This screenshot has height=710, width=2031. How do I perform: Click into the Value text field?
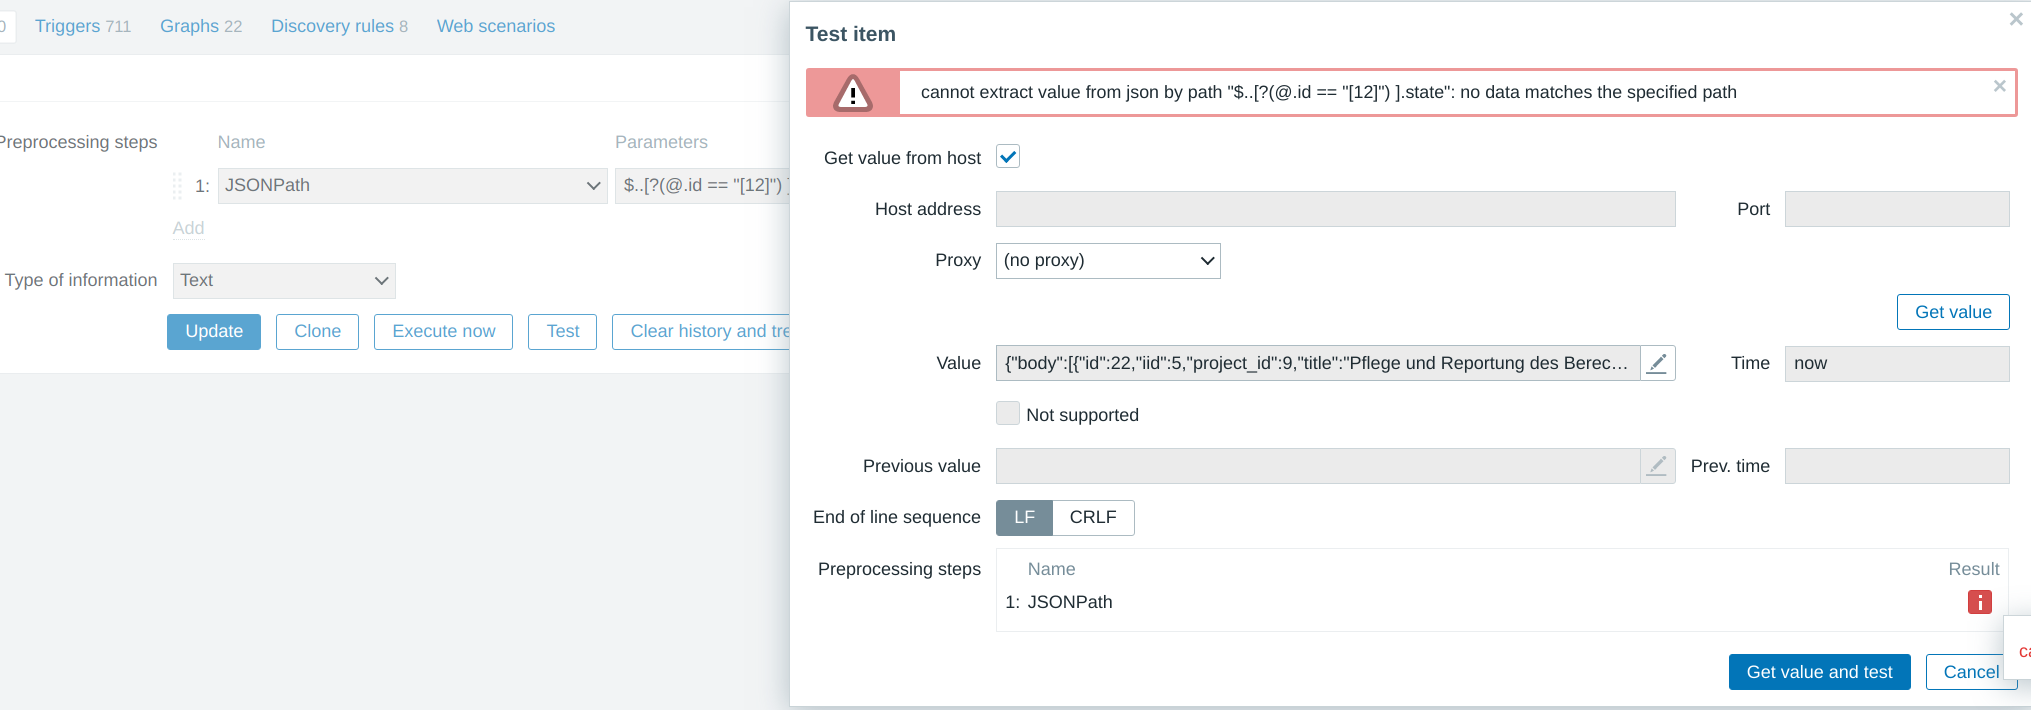pyautogui.click(x=1316, y=363)
